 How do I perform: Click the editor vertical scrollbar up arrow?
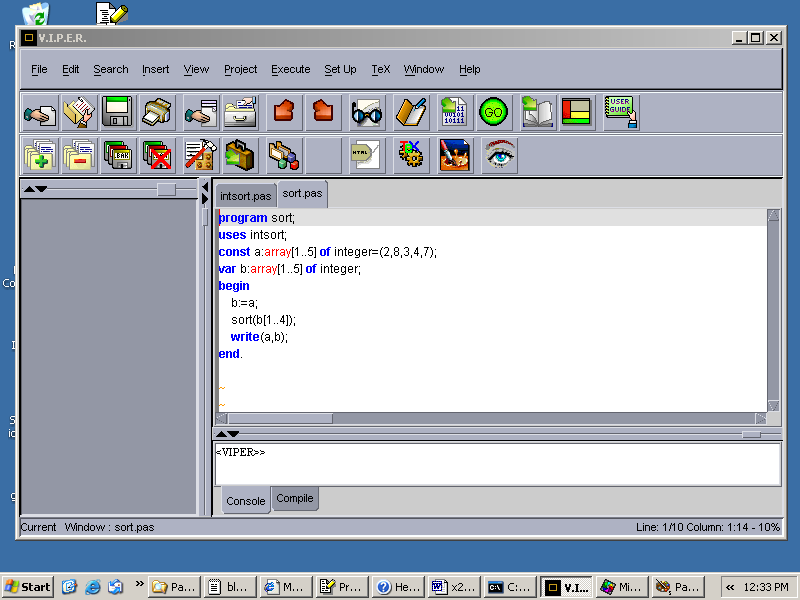pos(773,215)
